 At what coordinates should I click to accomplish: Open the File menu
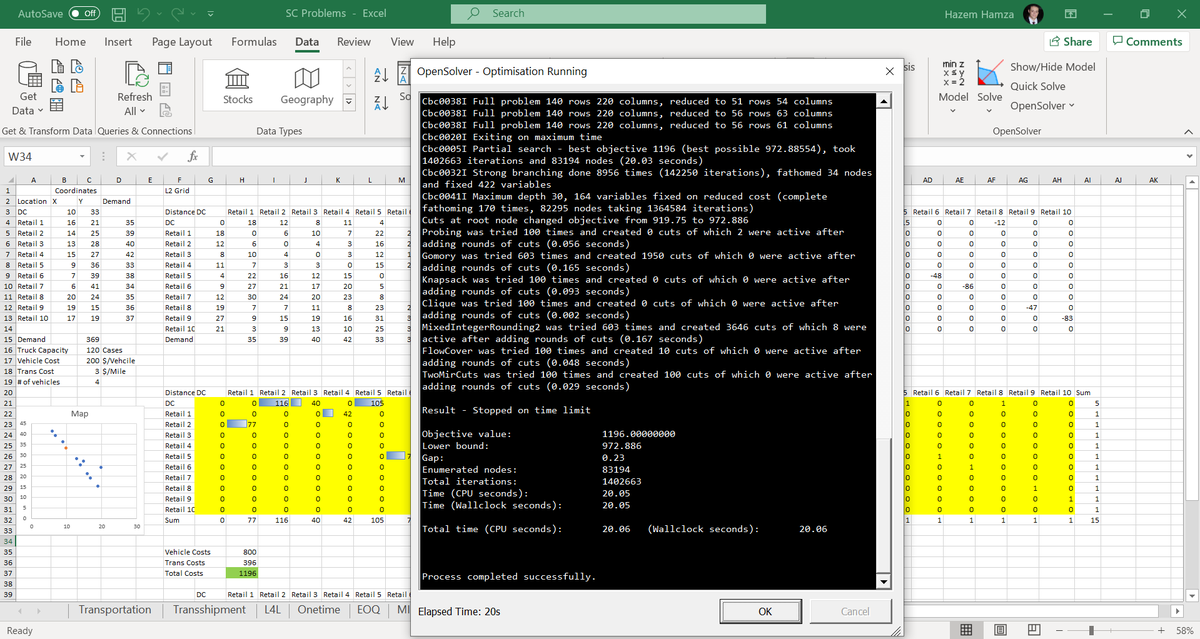coord(22,42)
